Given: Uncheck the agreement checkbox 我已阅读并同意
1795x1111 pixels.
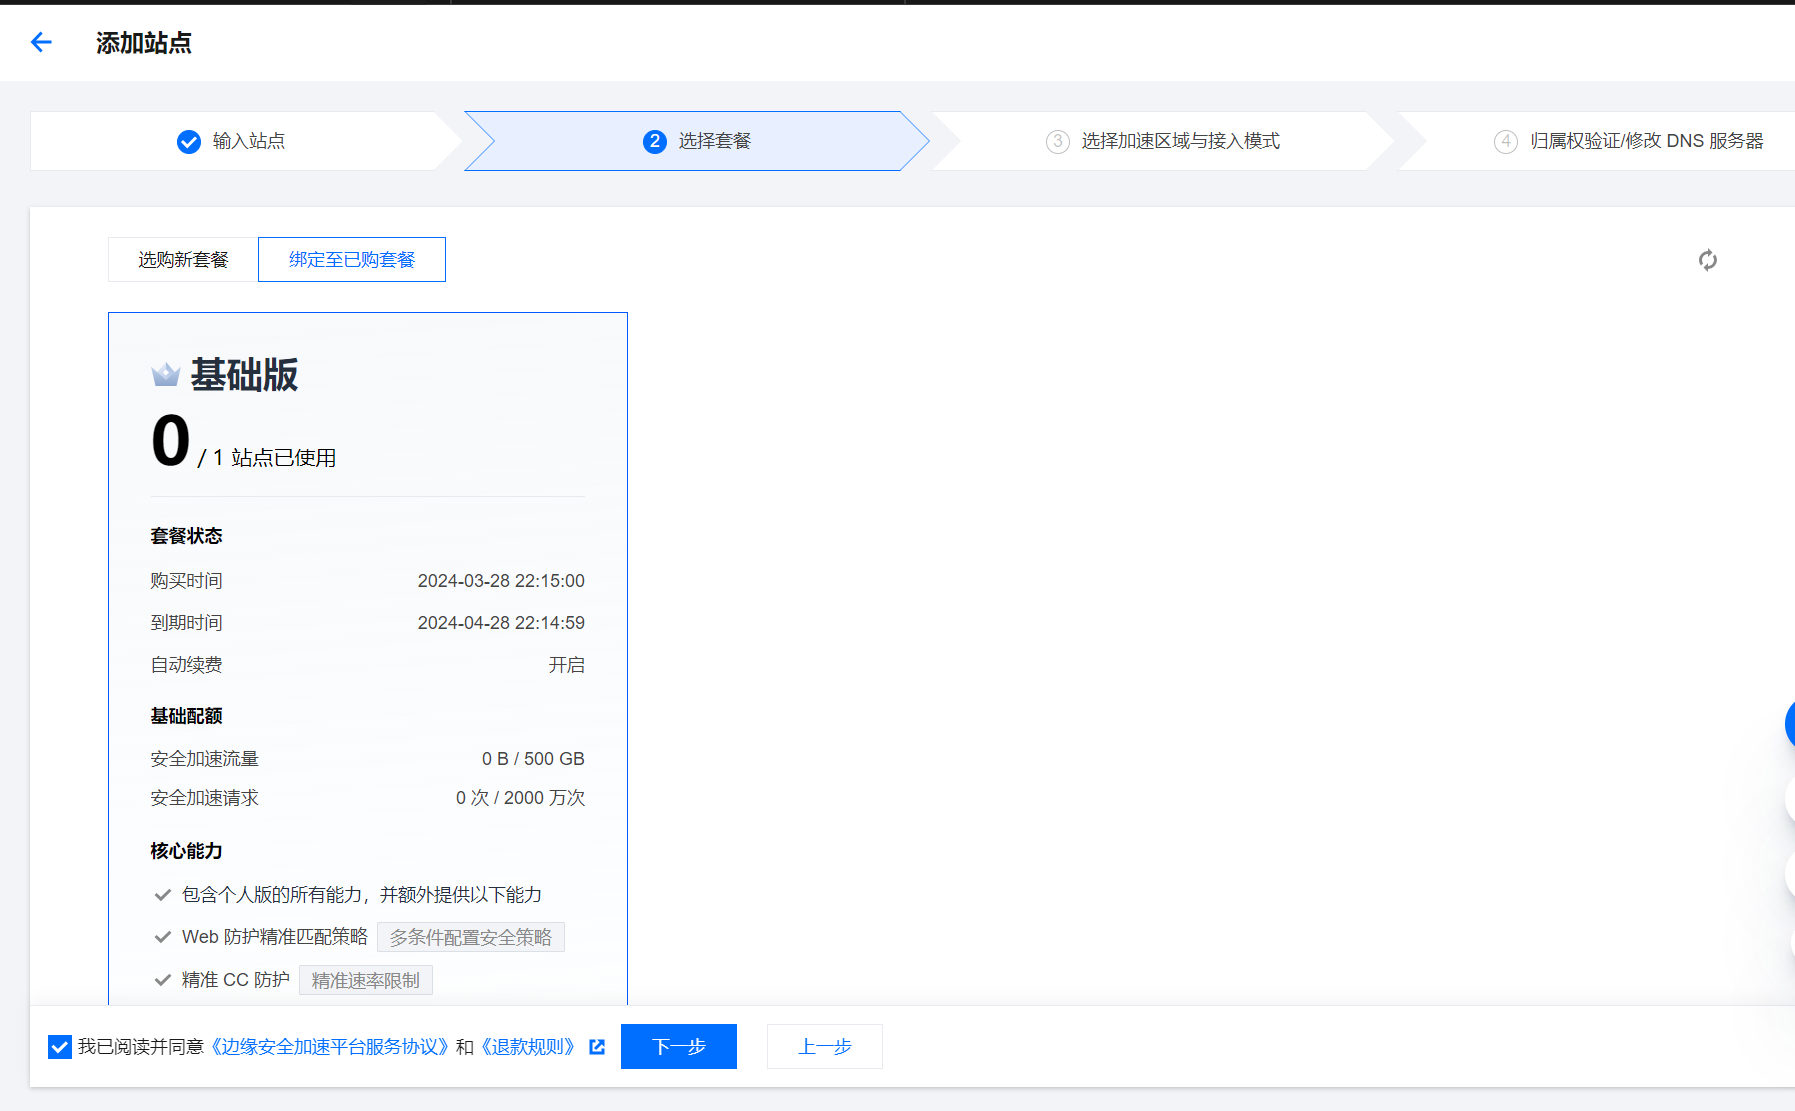Looking at the screenshot, I should tap(60, 1047).
